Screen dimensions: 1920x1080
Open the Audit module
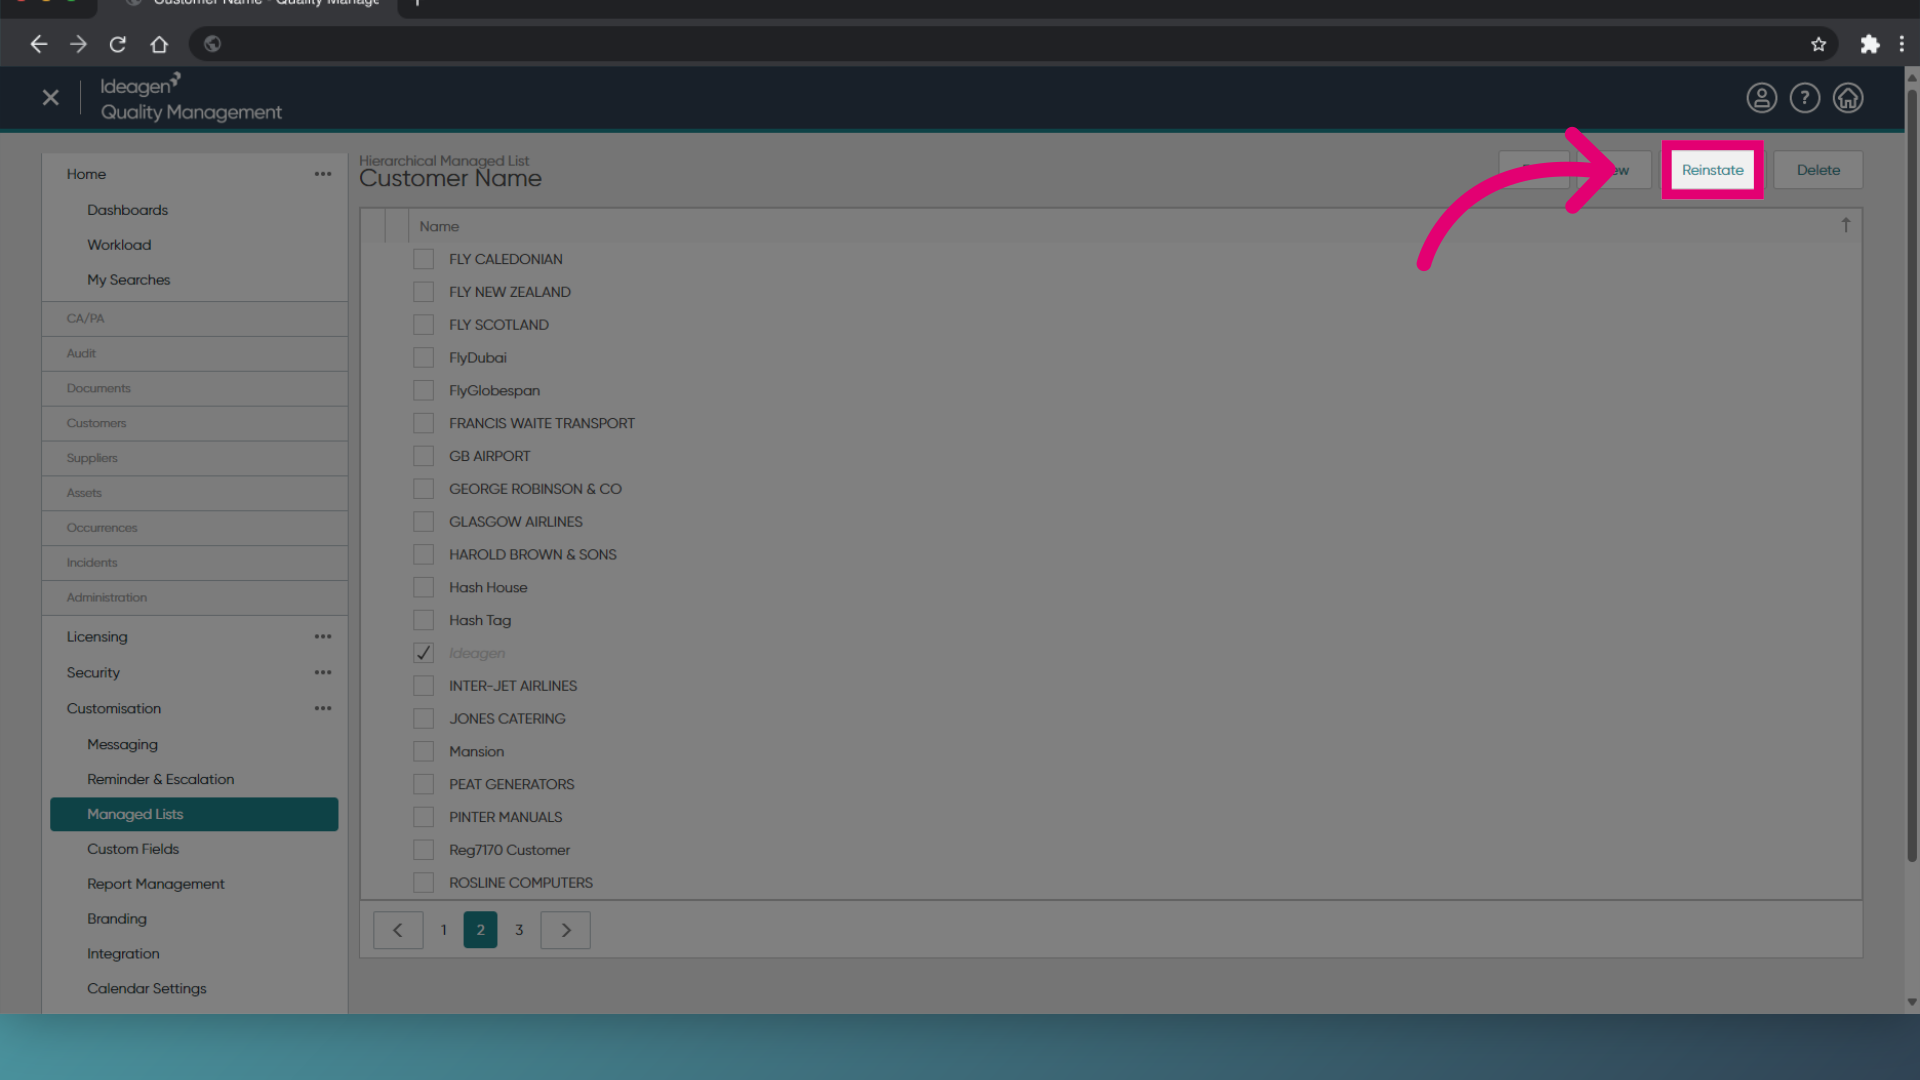tap(195, 354)
